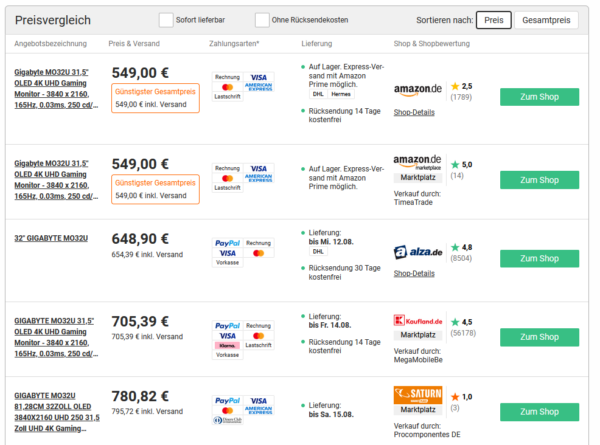Click orange star rating for Saturn seller

click(455, 397)
